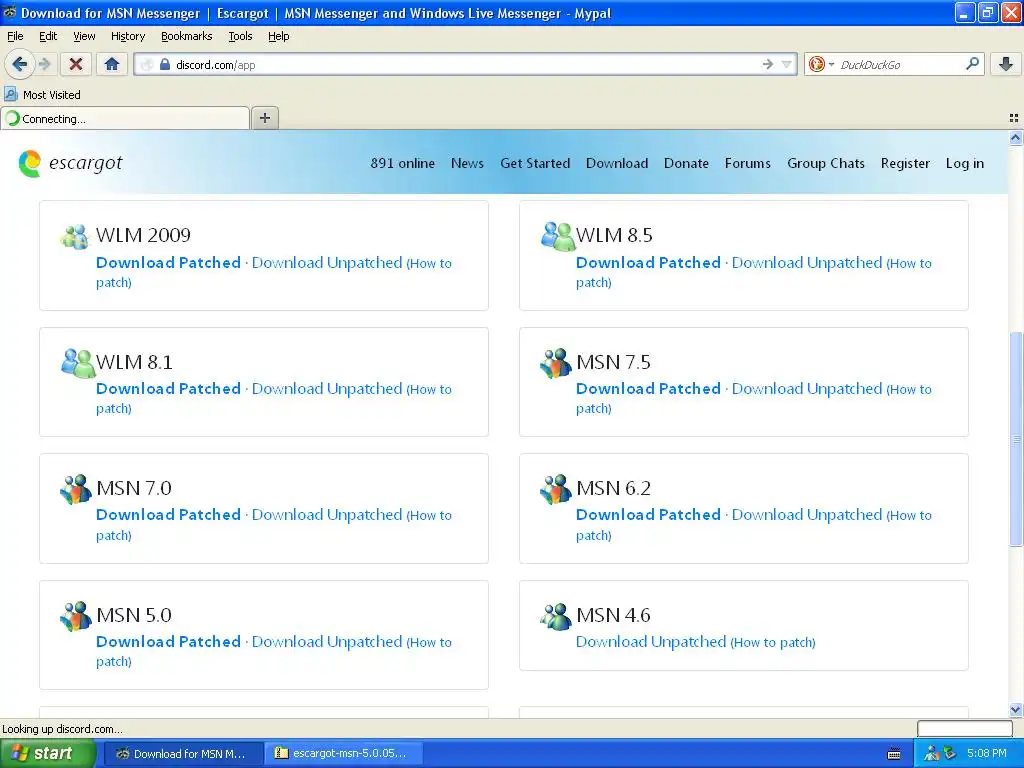
Task: Stop loading with the red X button
Action: tap(76, 64)
